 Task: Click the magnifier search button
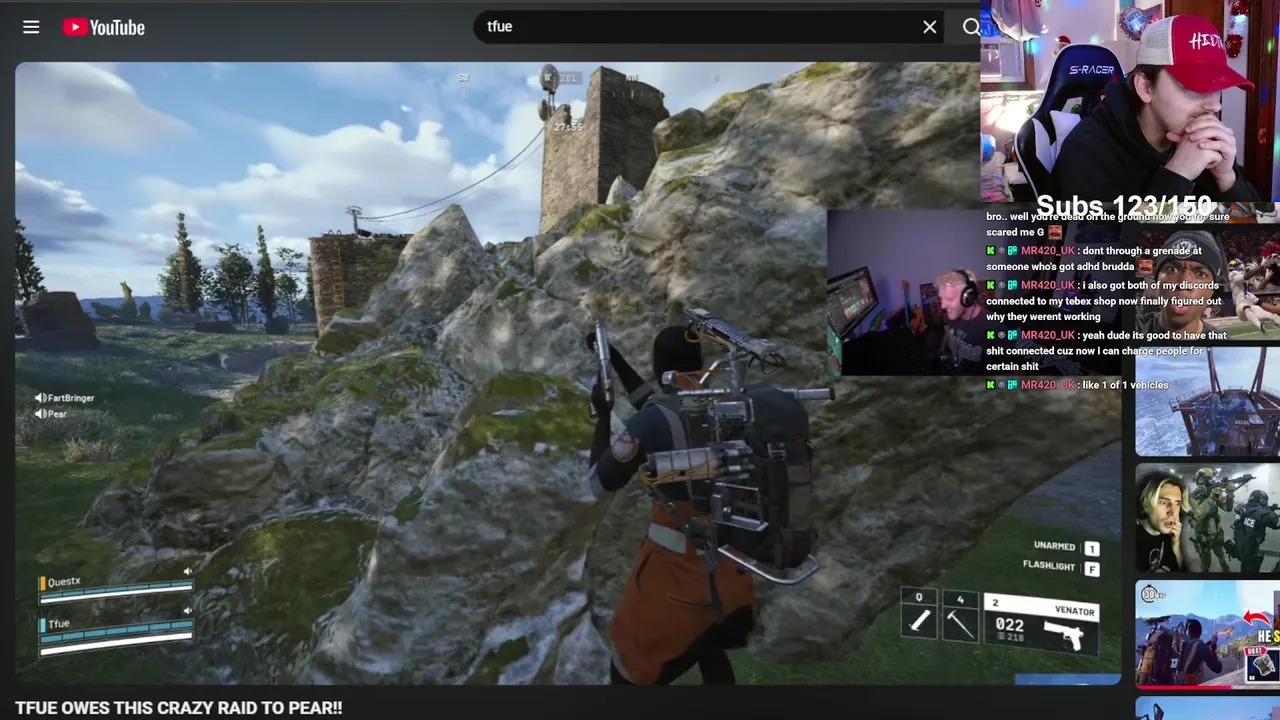[971, 27]
